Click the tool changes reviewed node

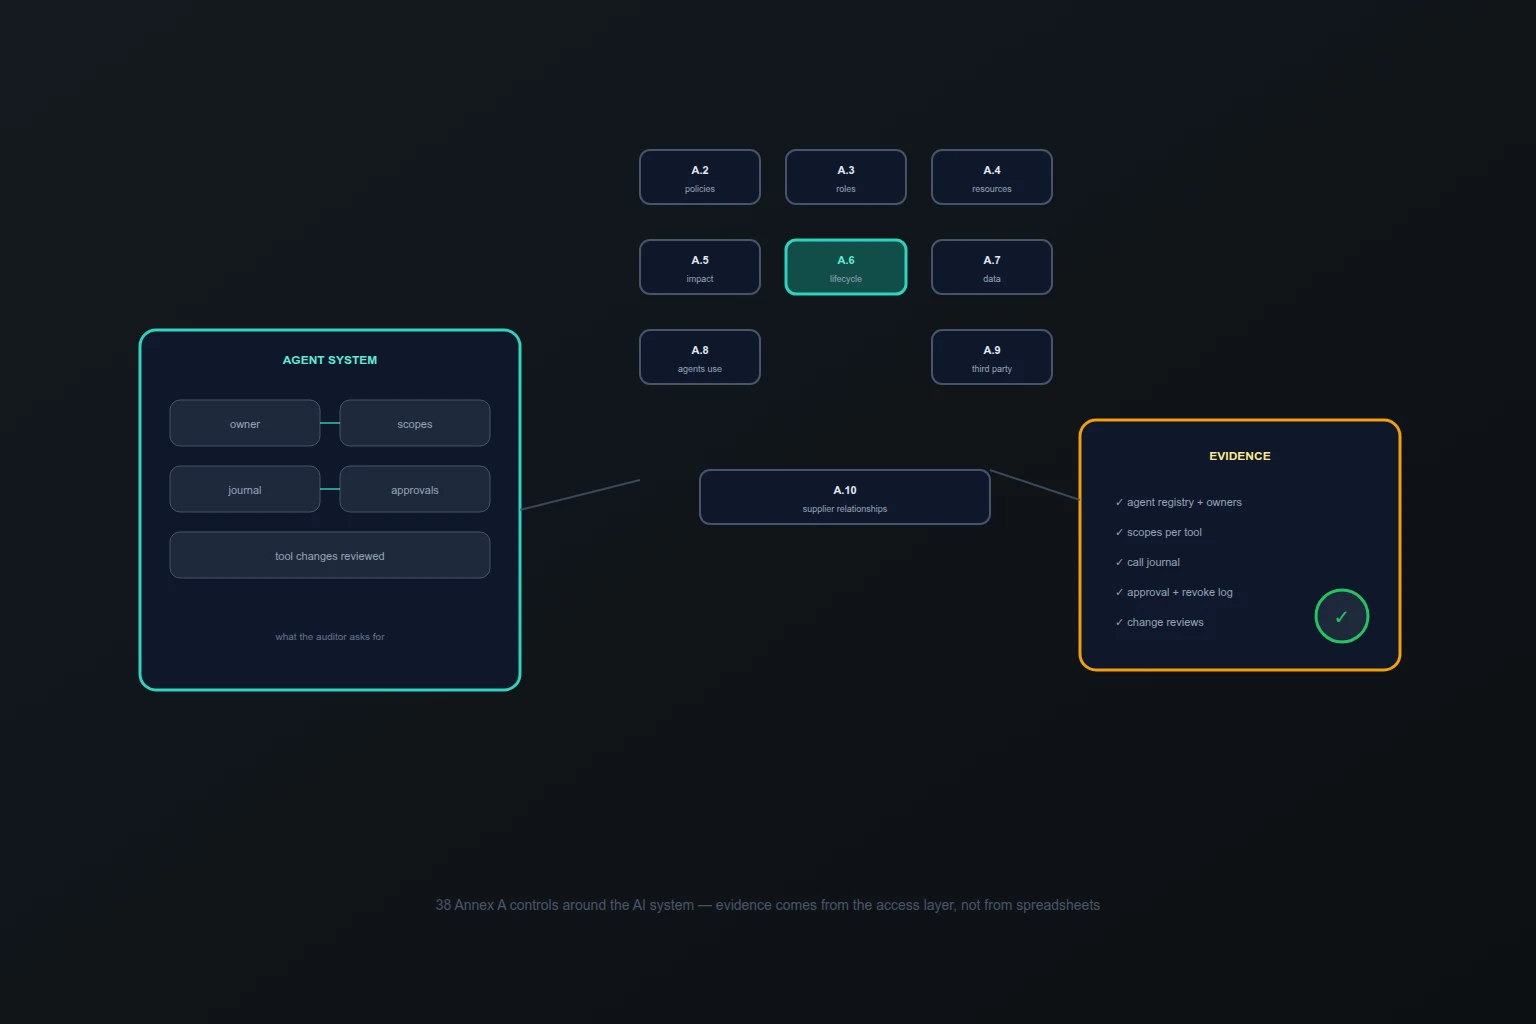click(x=330, y=555)
